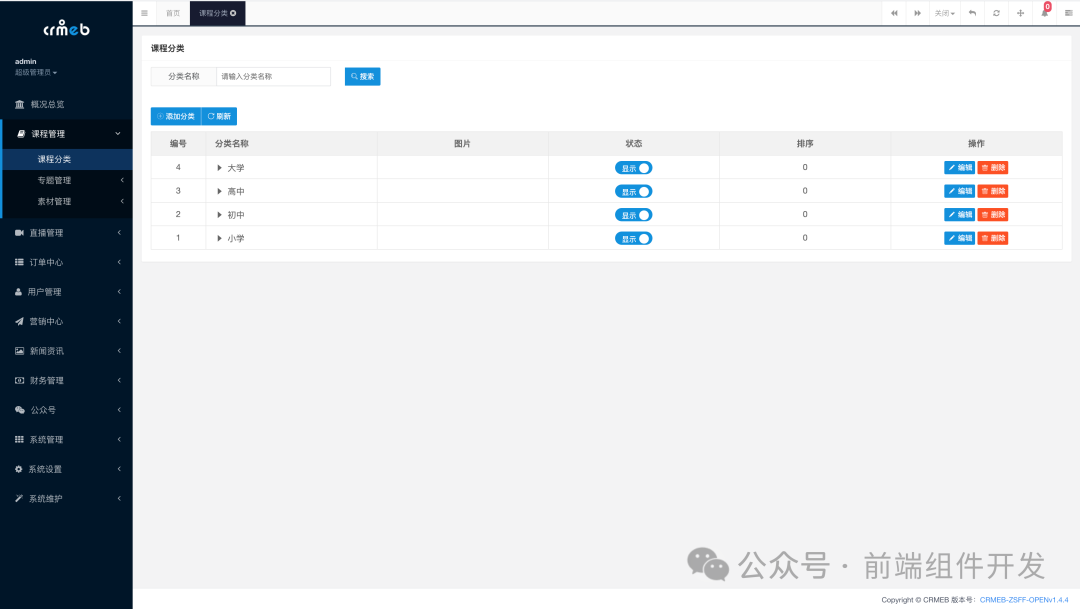Click the 分类名称 search input field
Screen dimensions: 1080x609
click(273, 76)
